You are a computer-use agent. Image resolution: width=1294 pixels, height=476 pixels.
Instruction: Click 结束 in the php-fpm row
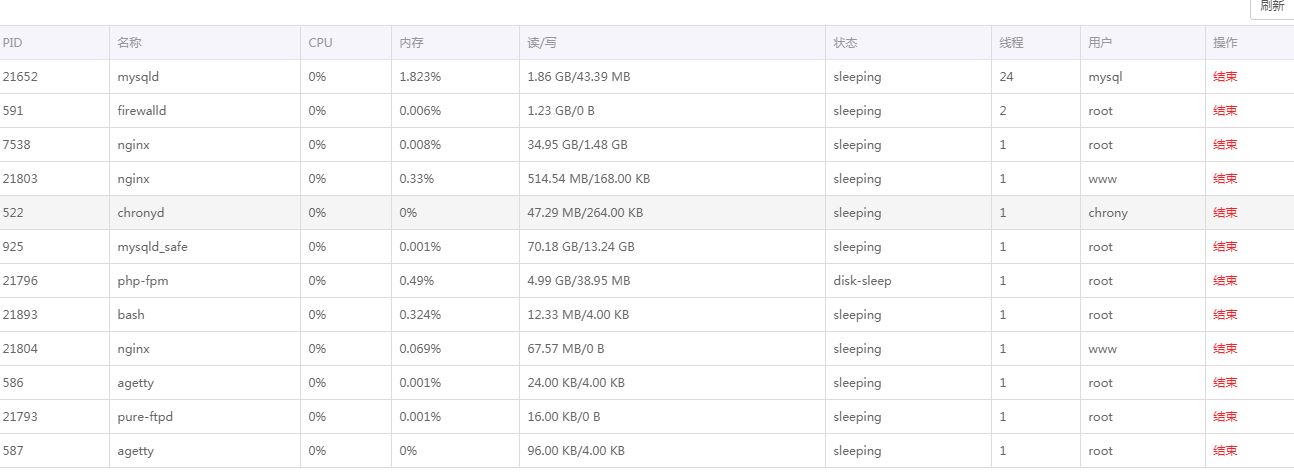(x=1225, y=281)
